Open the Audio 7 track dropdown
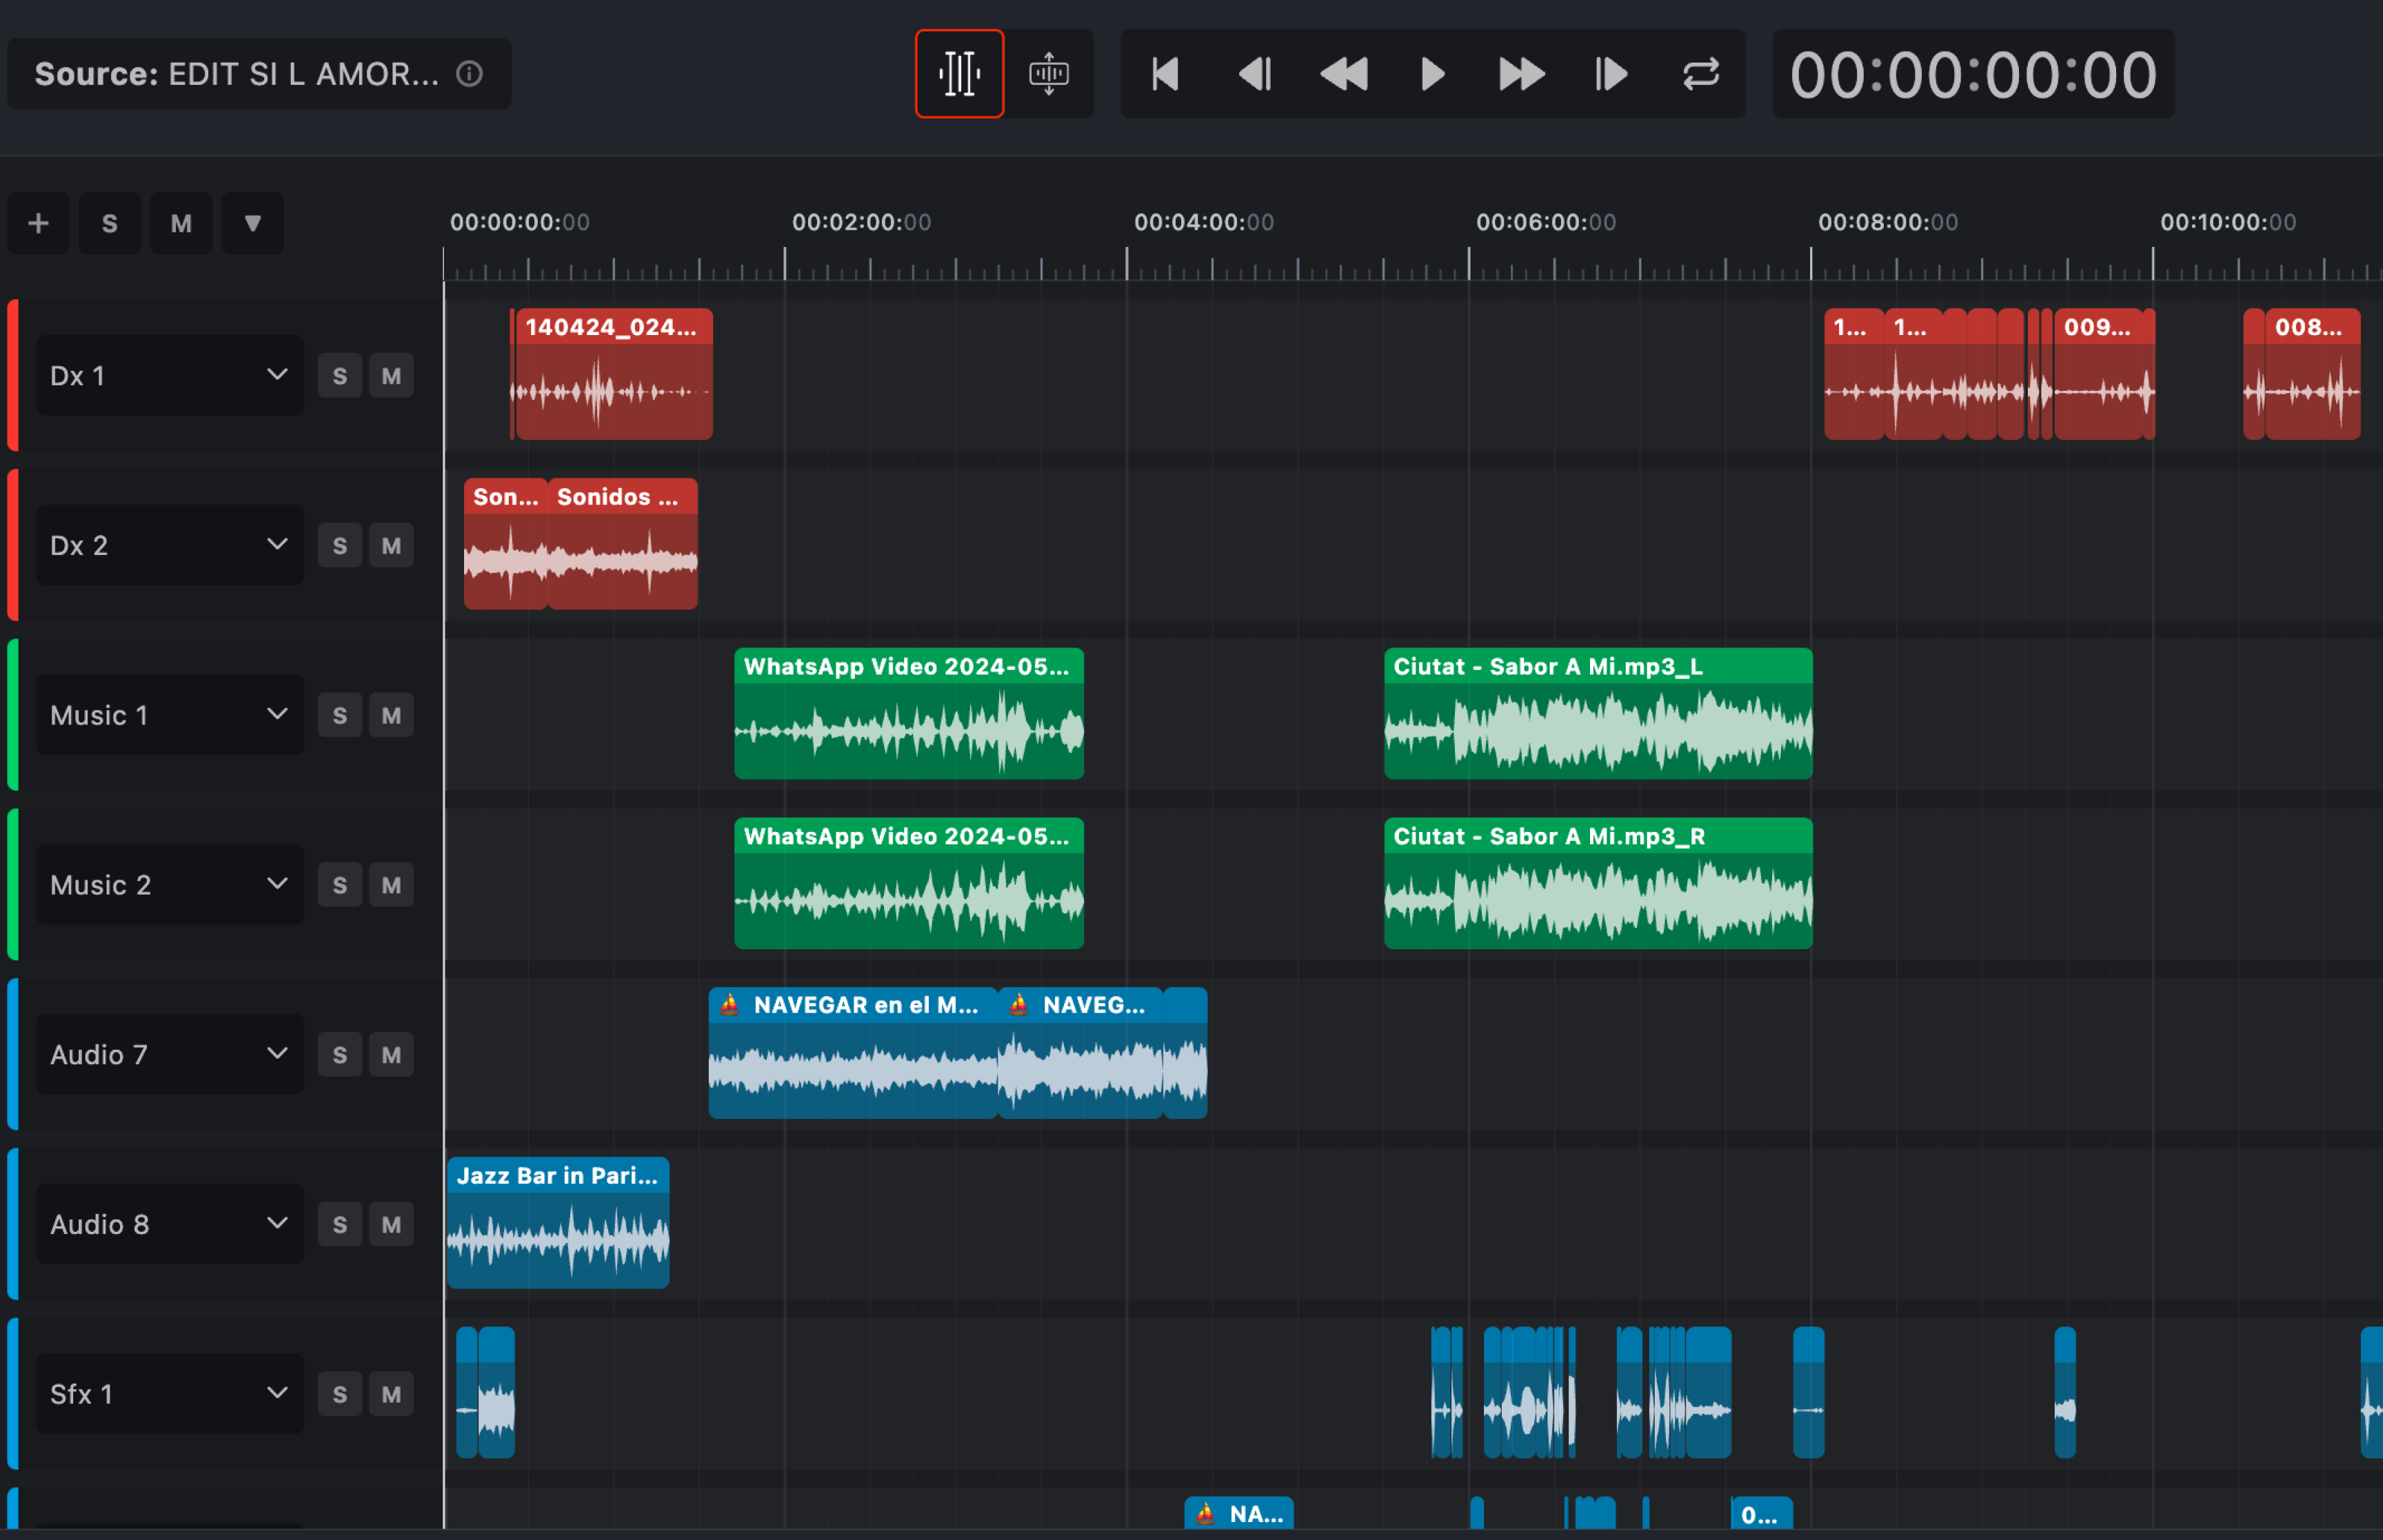This screenshot has width=2383, height=1540. pos(277,1054)
